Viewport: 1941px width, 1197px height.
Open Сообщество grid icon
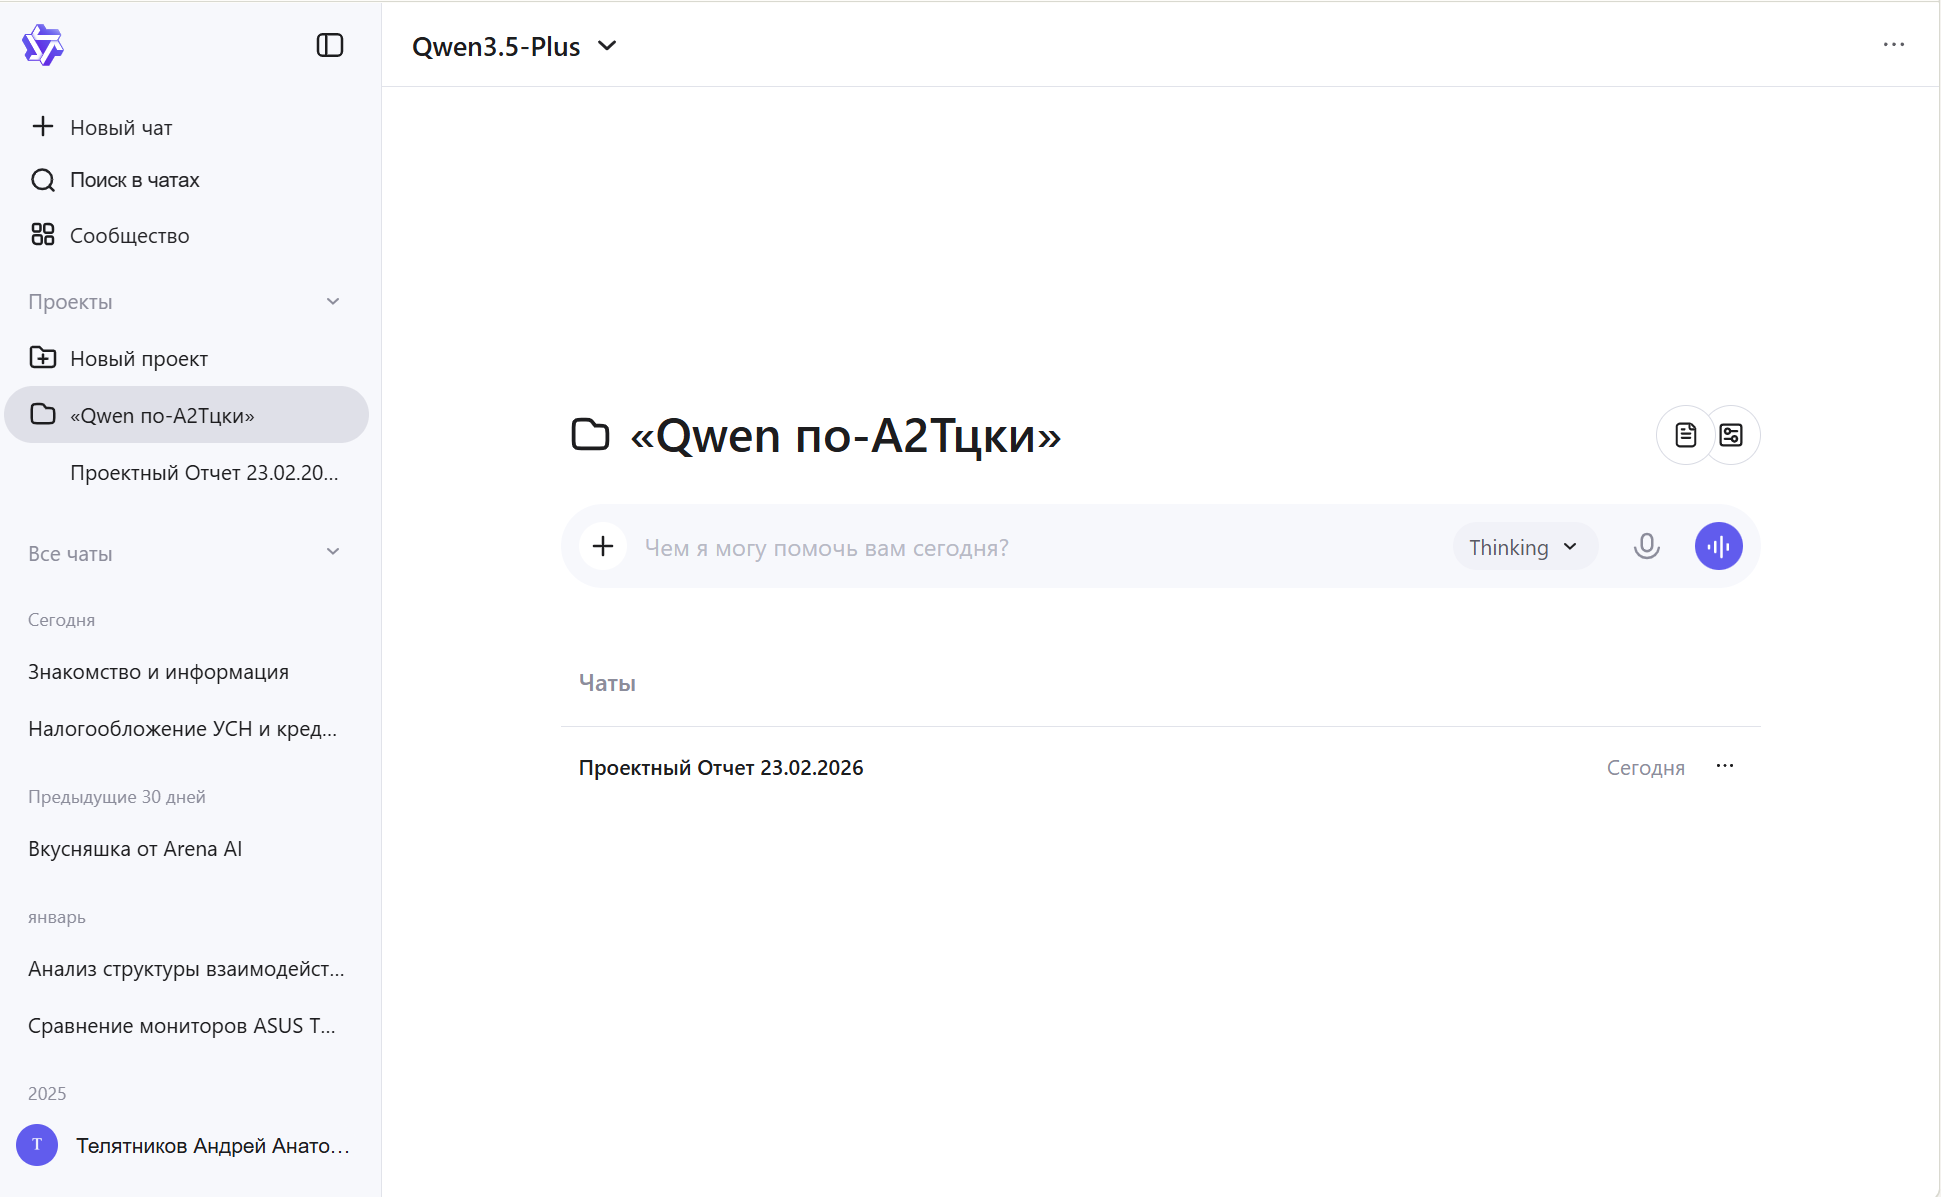tap(43, 235)
